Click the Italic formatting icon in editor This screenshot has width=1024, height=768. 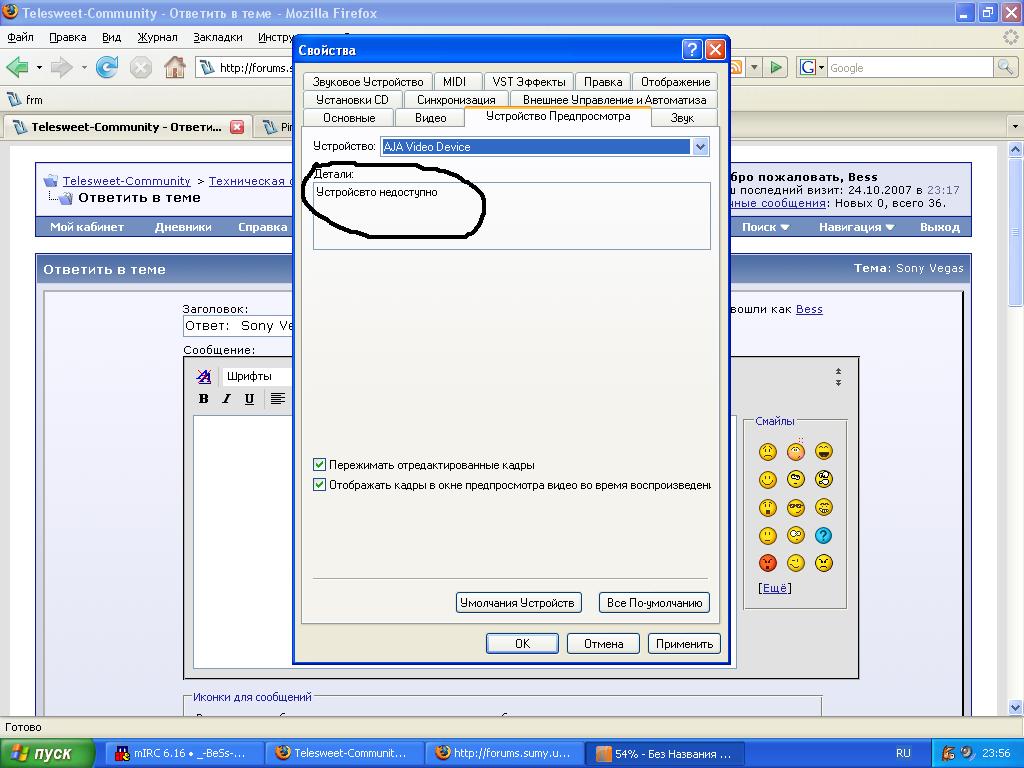click(x=227, y=398)
